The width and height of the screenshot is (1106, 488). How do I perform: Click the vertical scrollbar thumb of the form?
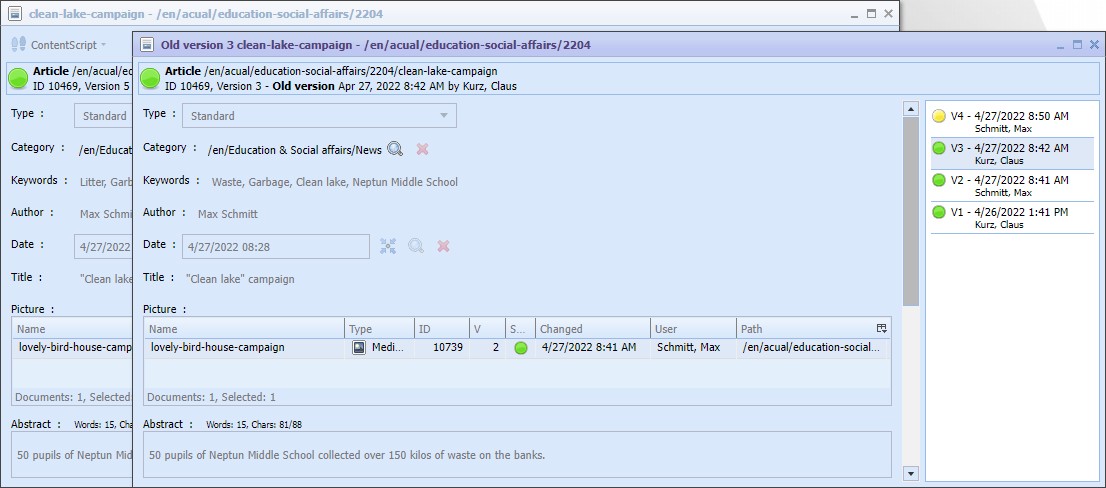[911, 212]
